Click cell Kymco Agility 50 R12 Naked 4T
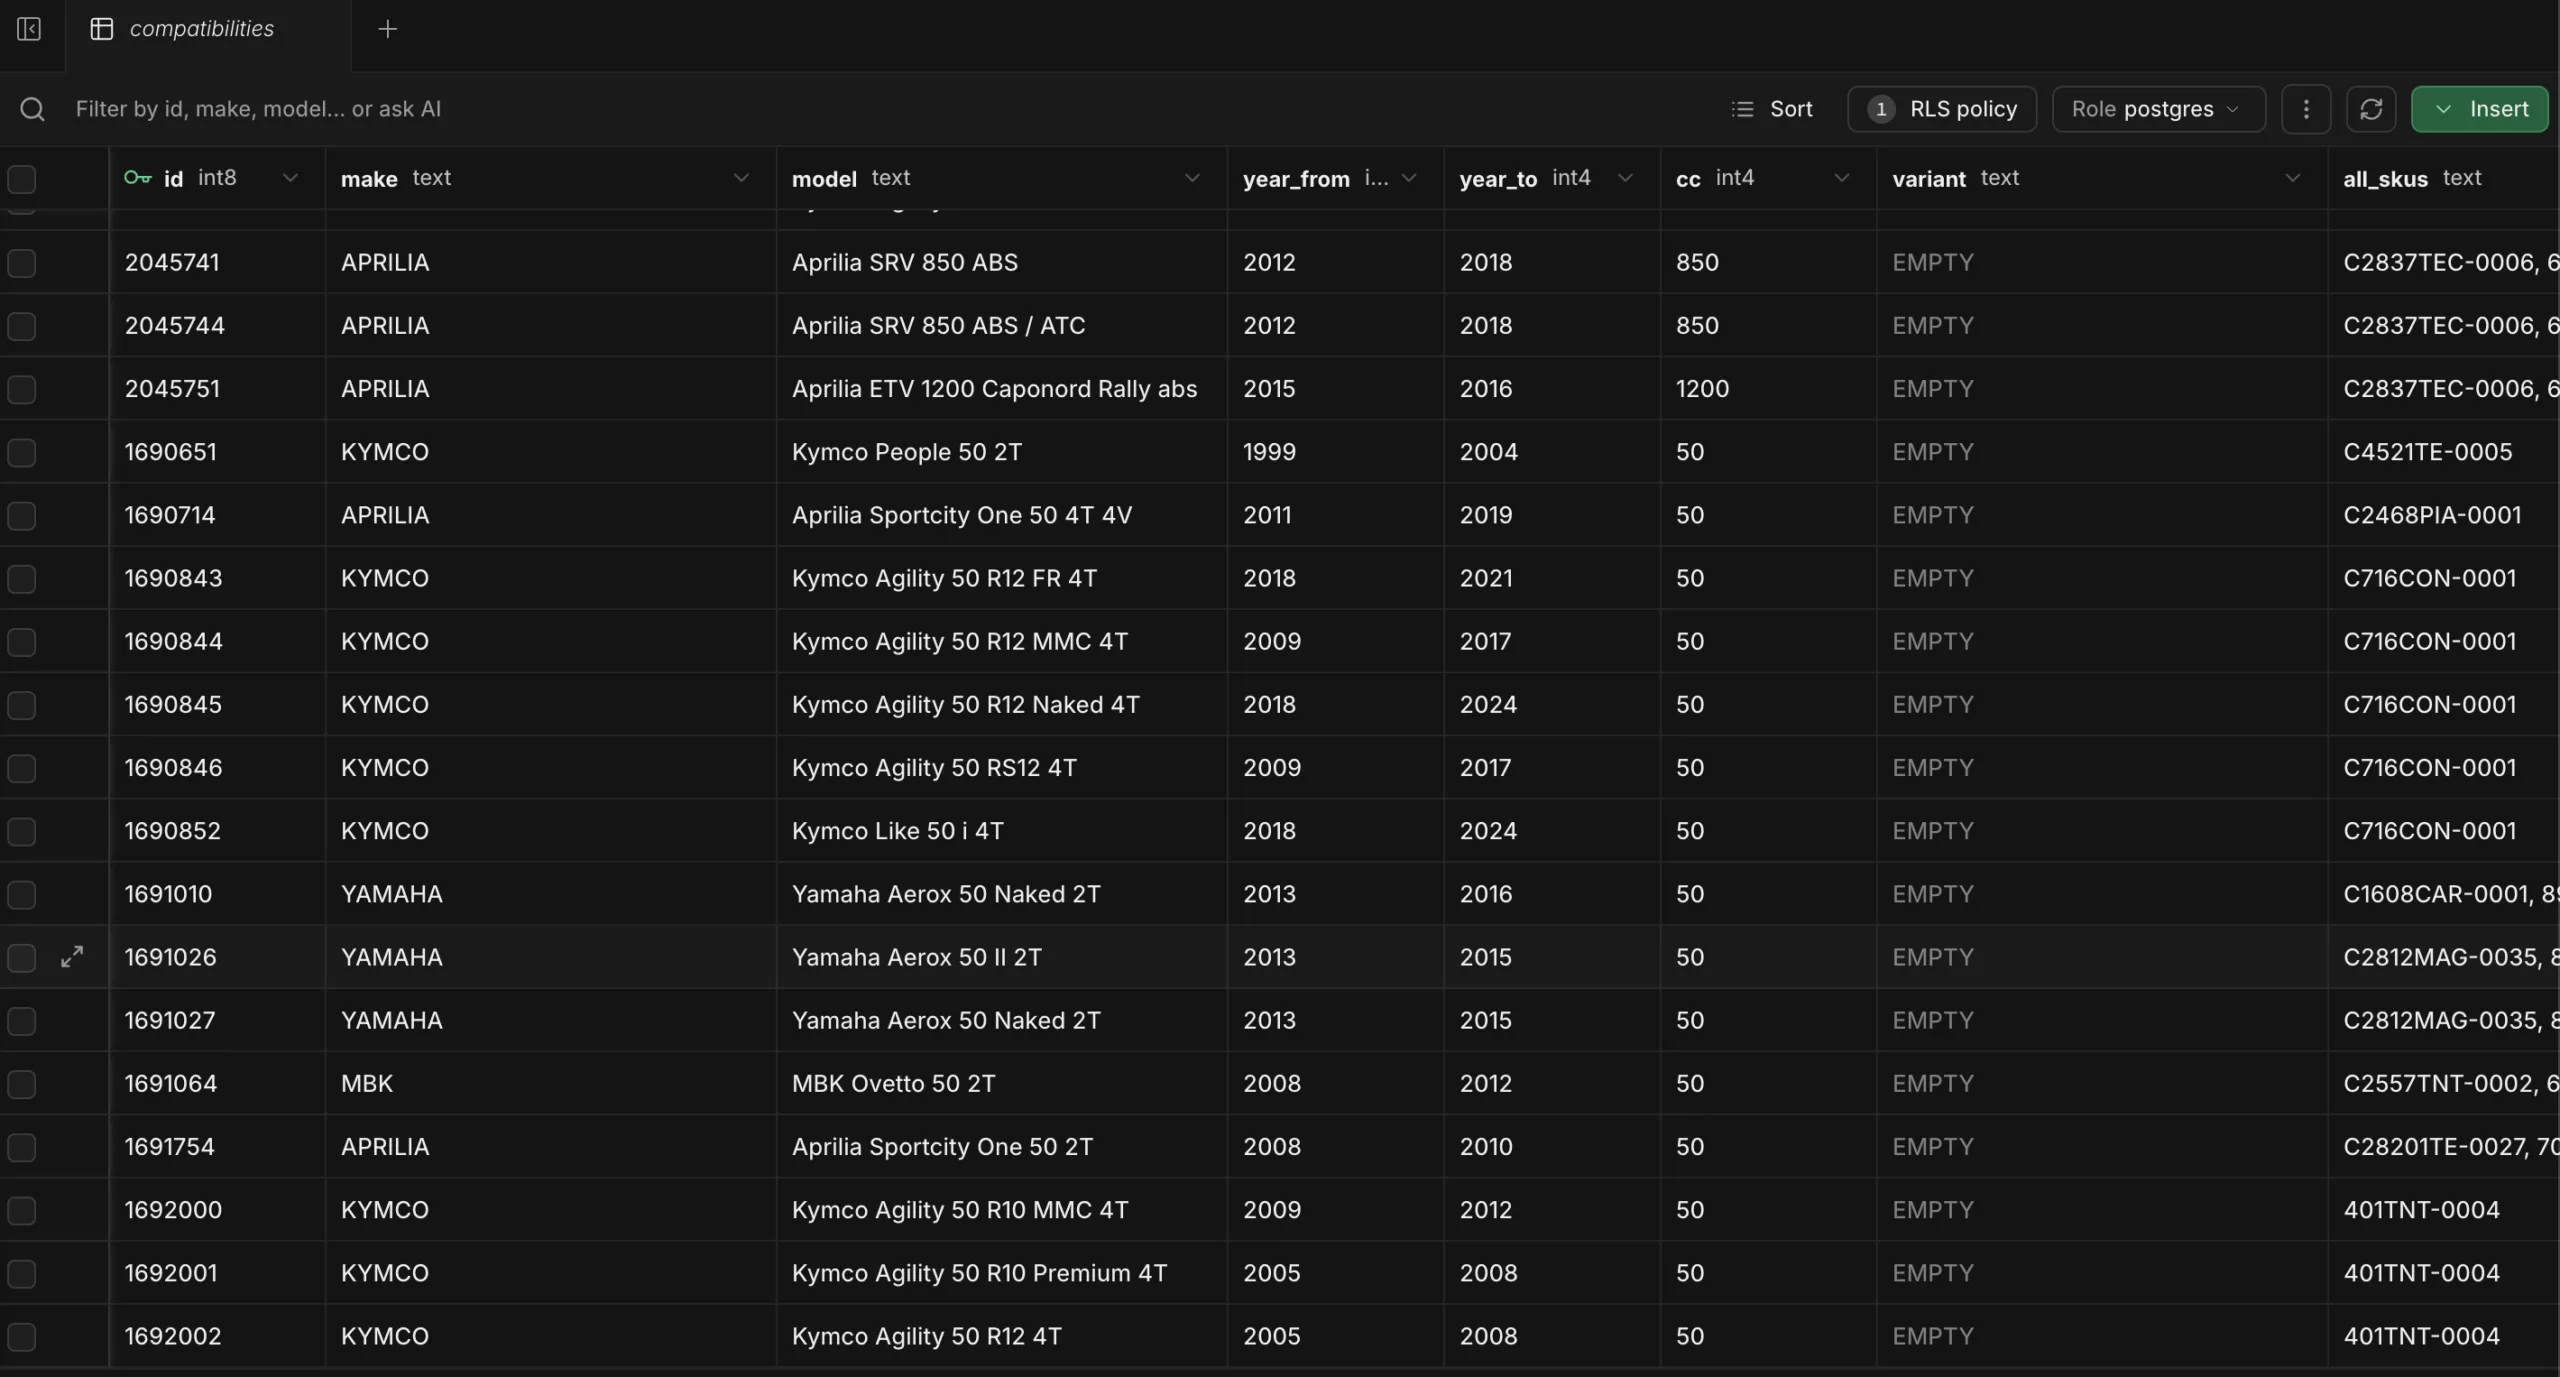This screenshot has height=1377, width=2560. click(x=1002, y=704)
